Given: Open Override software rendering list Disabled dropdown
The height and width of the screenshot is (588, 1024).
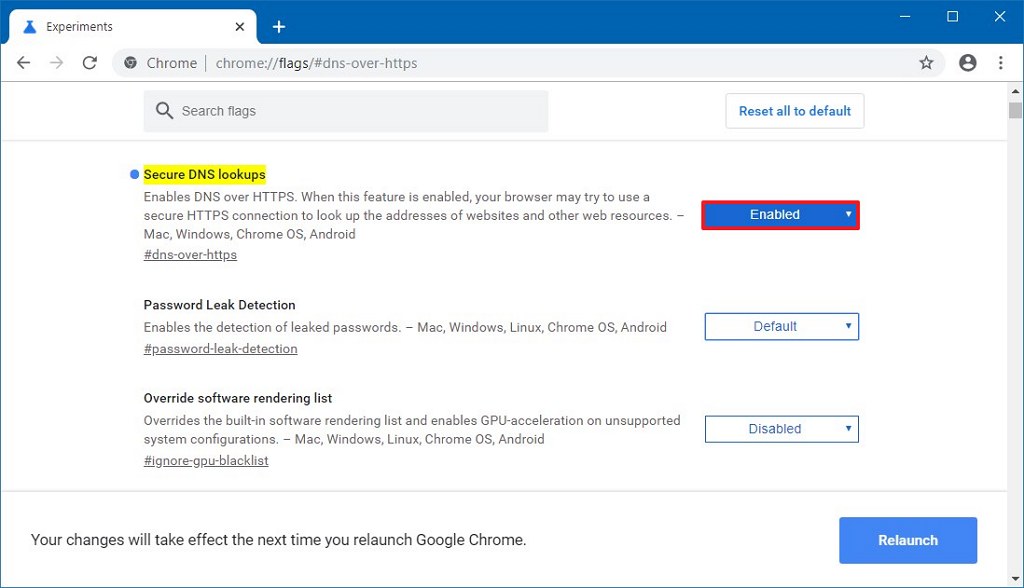Looking at the screenshot, I should [x=781, y=429].
